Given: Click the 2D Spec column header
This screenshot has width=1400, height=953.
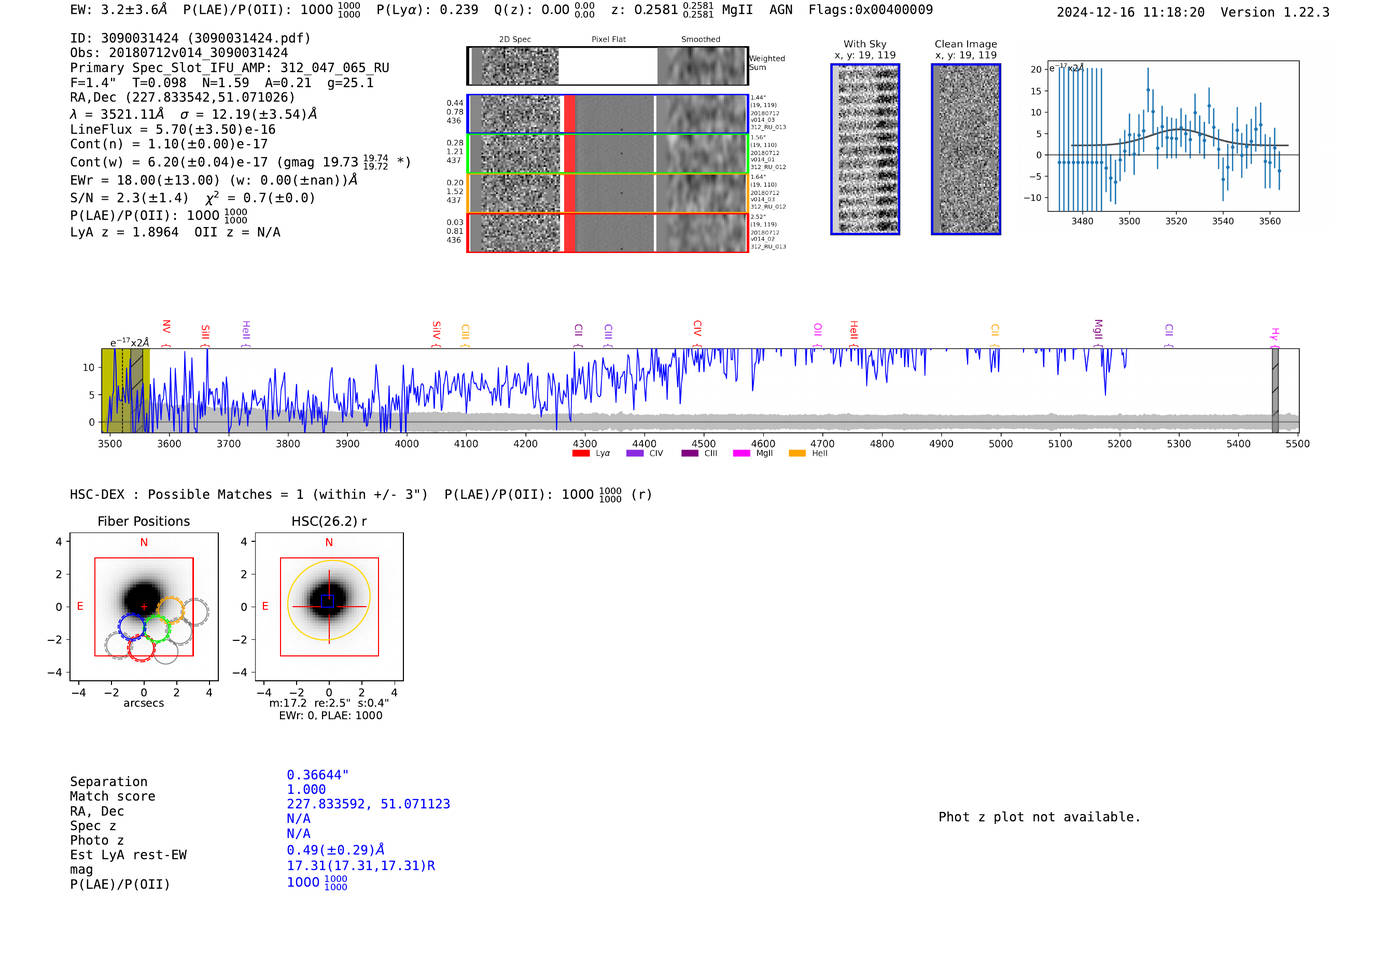Looking at the screenshot, I should click(x=515, y=40).
